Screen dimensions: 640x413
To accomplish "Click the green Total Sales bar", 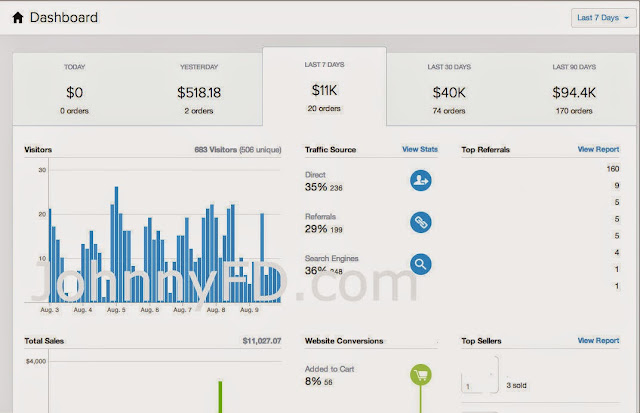I will coord(220,397).
